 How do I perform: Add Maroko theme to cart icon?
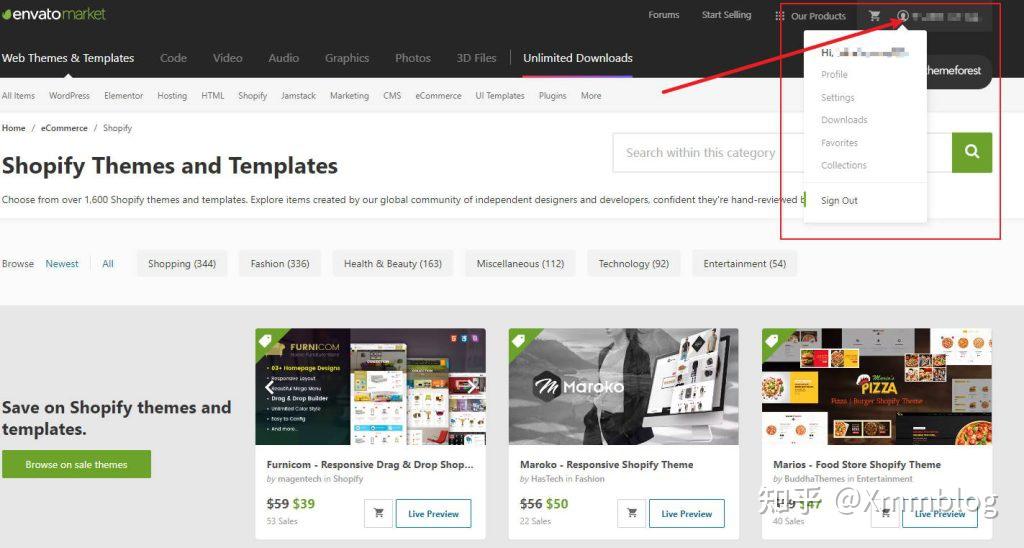[632, 513]
